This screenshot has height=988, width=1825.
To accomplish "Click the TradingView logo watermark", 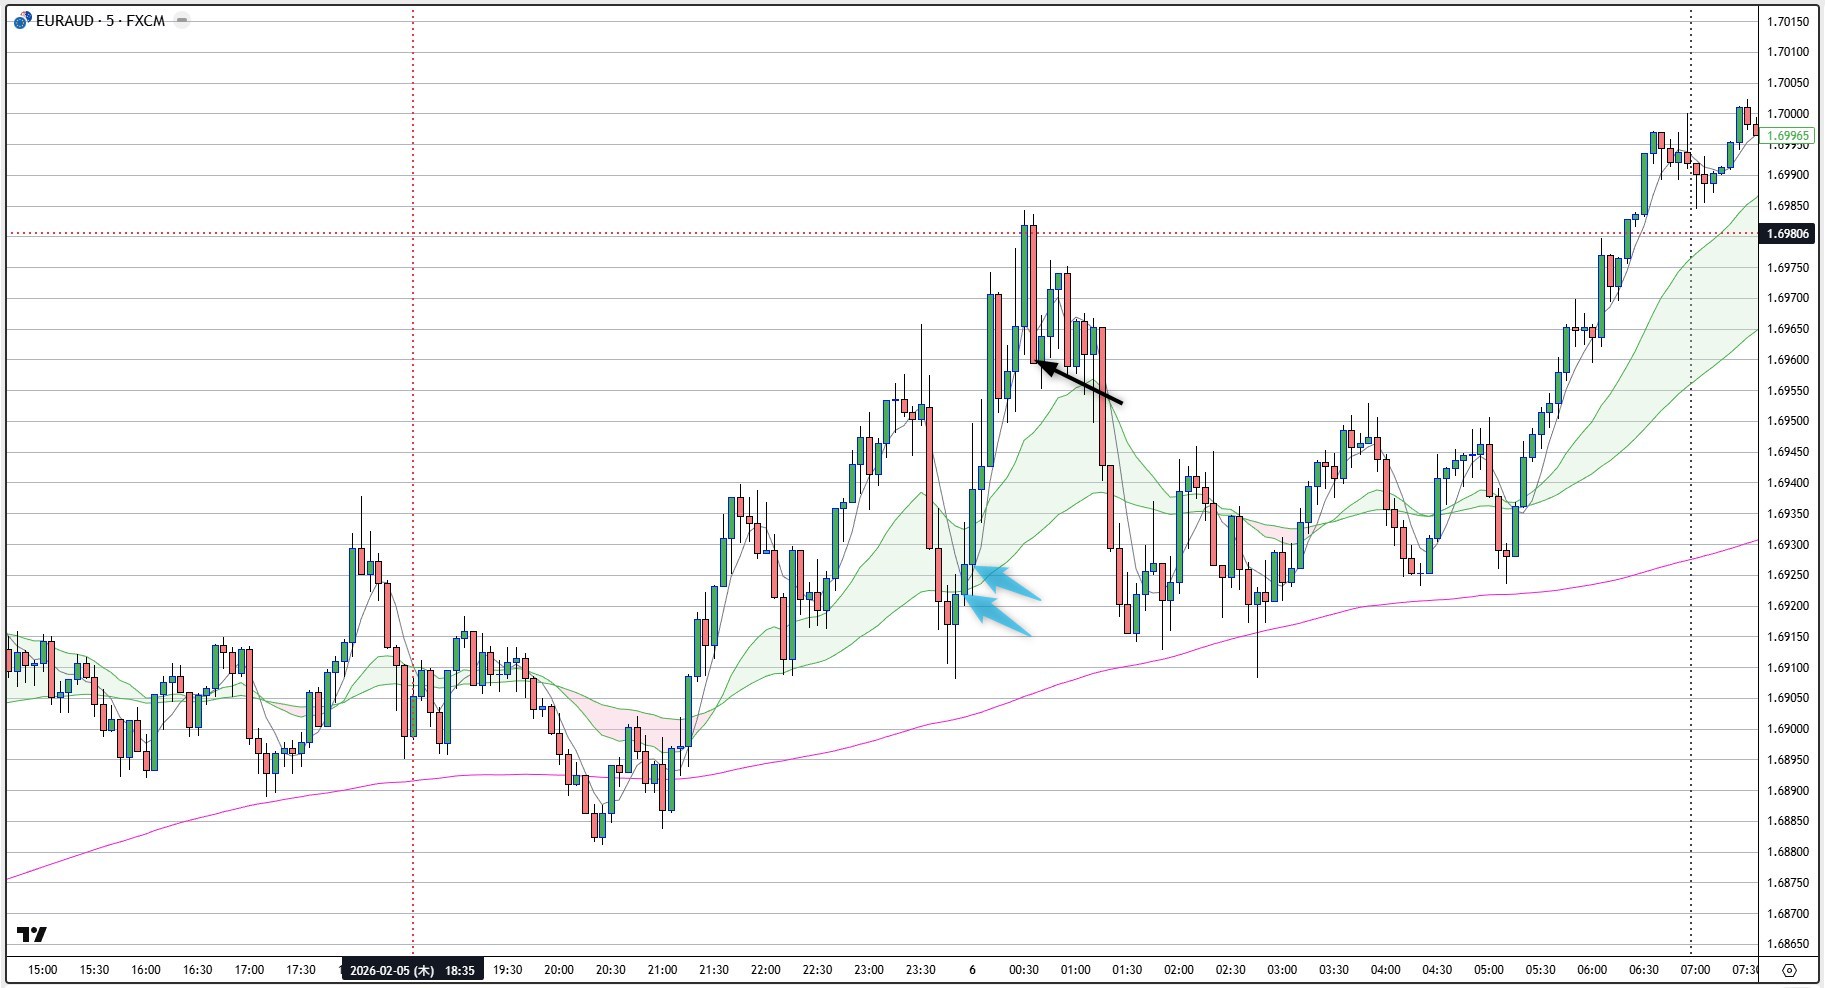I will (x=33, y=934).
